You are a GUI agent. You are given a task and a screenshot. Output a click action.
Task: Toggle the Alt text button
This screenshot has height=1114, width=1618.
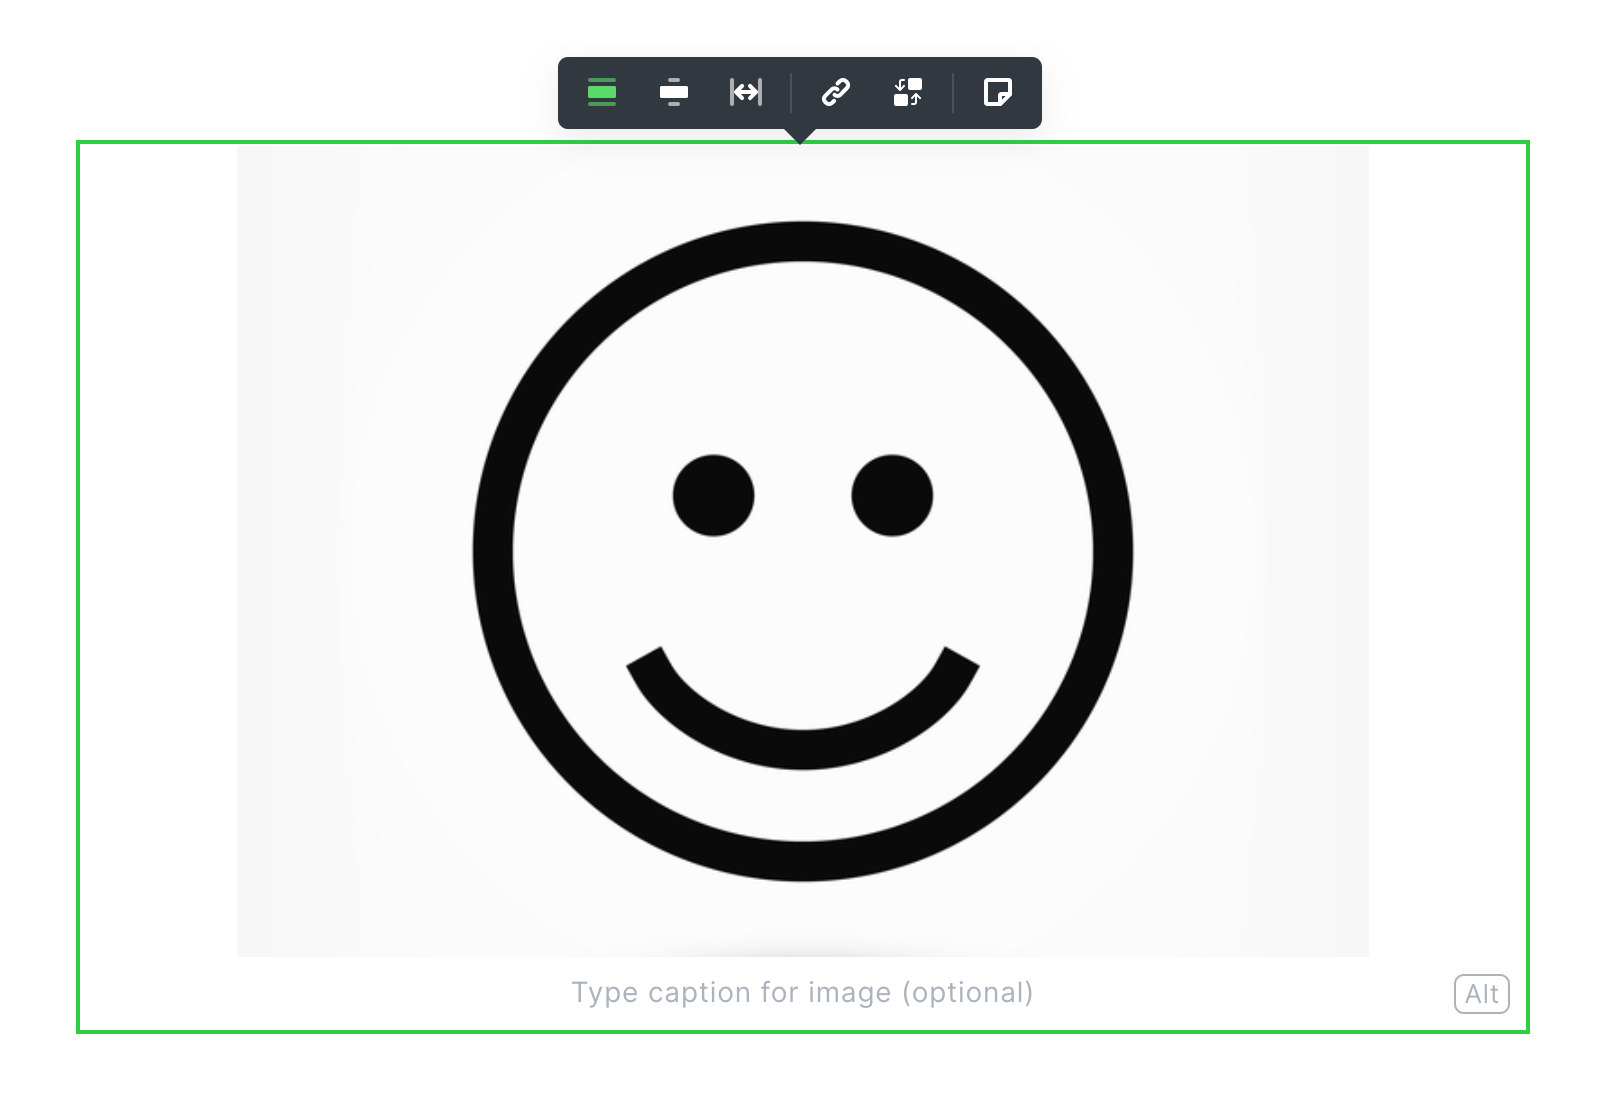click(x=1481, y=994)
